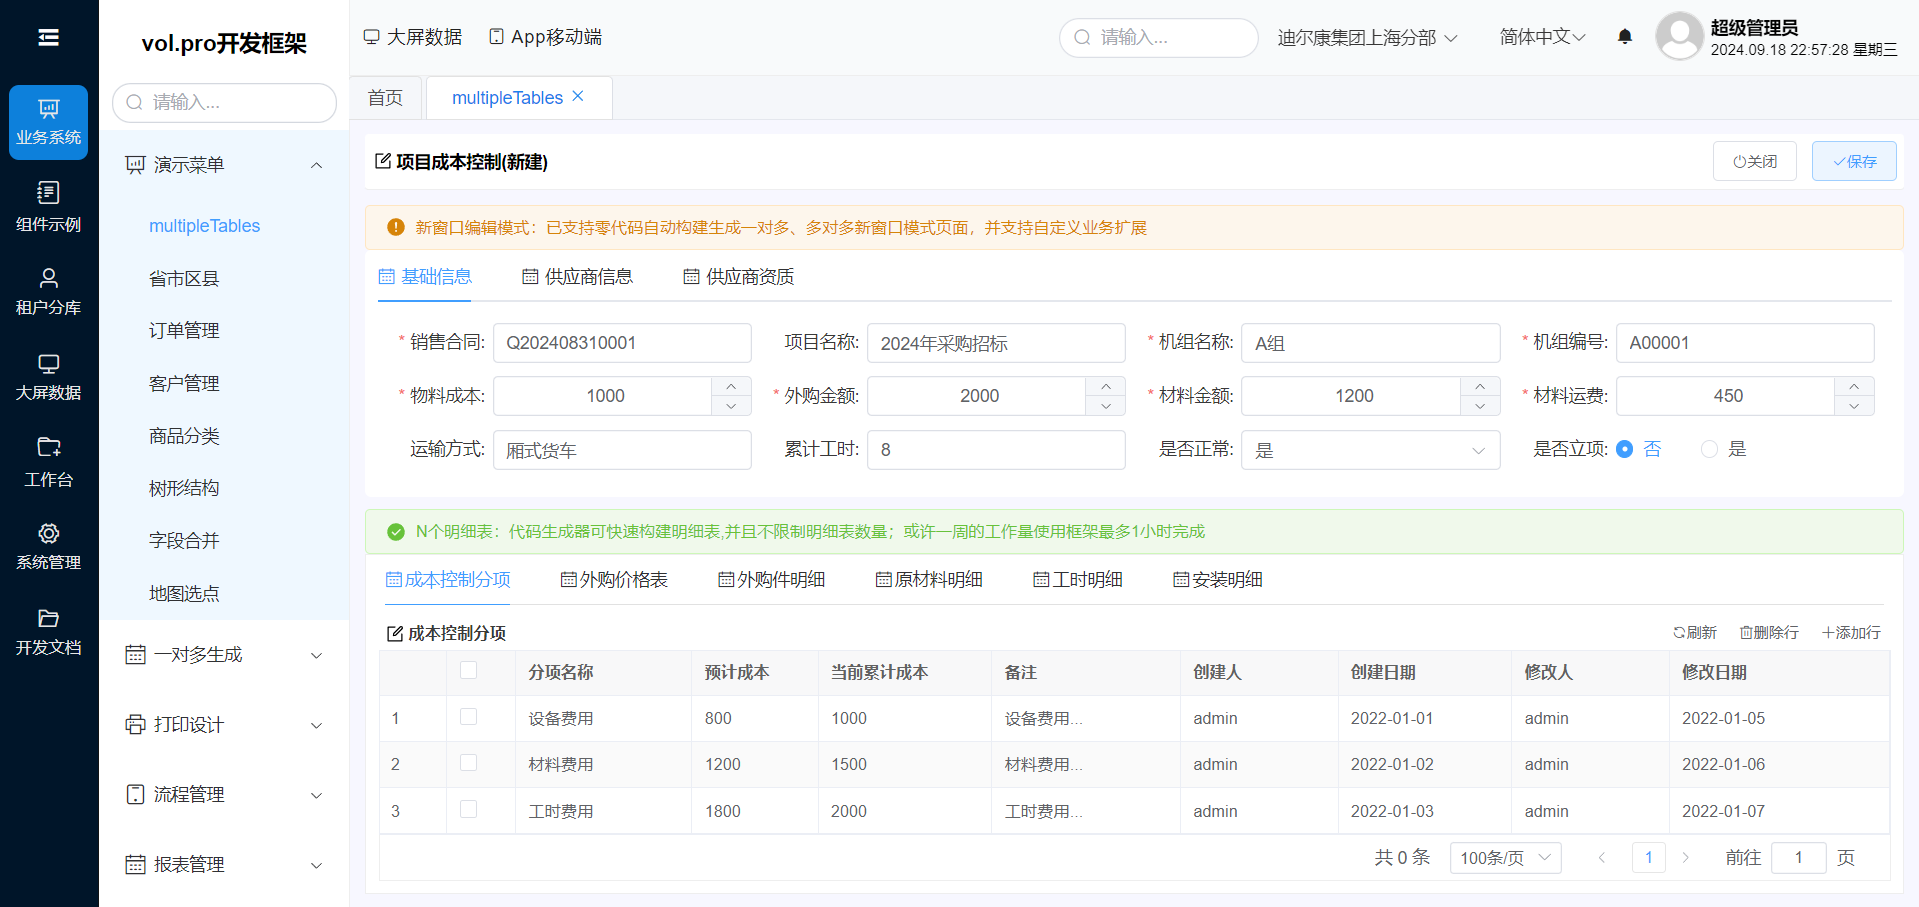The image size is (1919, 907).
Task: Switch to 外购件明细 detail tab
Action: pos(771,580)
